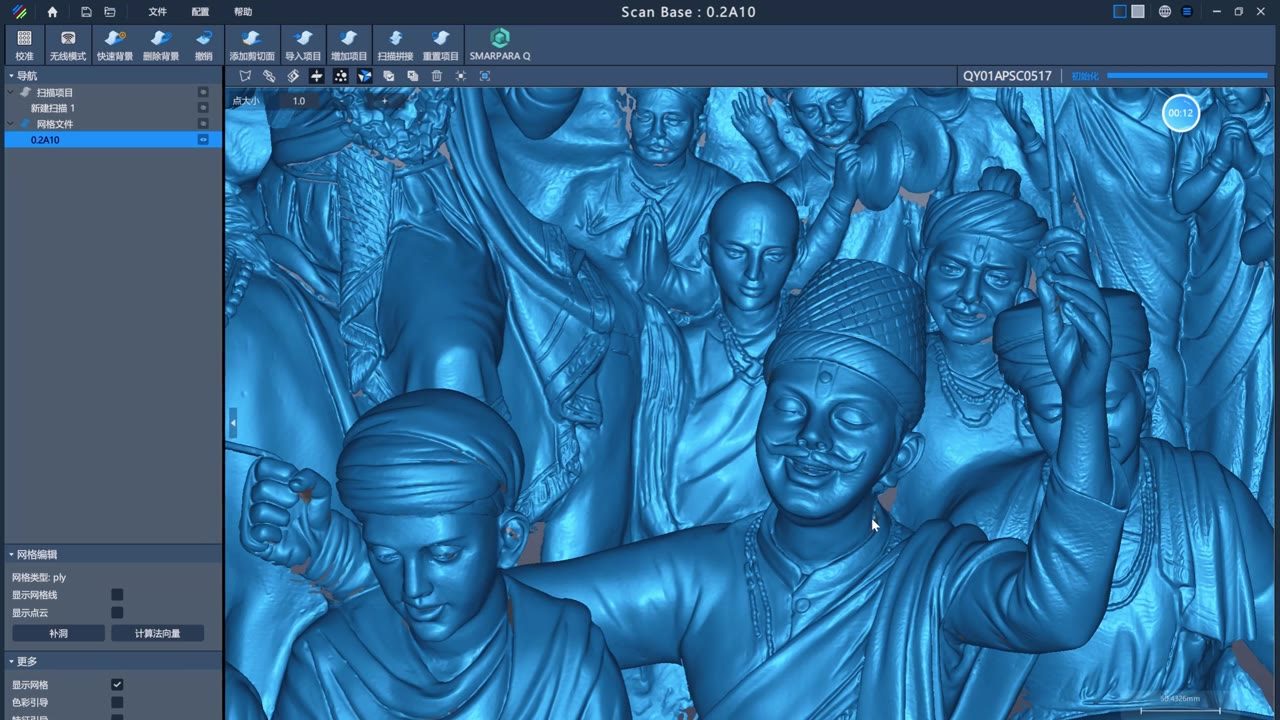
Task: Toggle the 显示网格线 checkbox
Action: (x=117, y=595)
